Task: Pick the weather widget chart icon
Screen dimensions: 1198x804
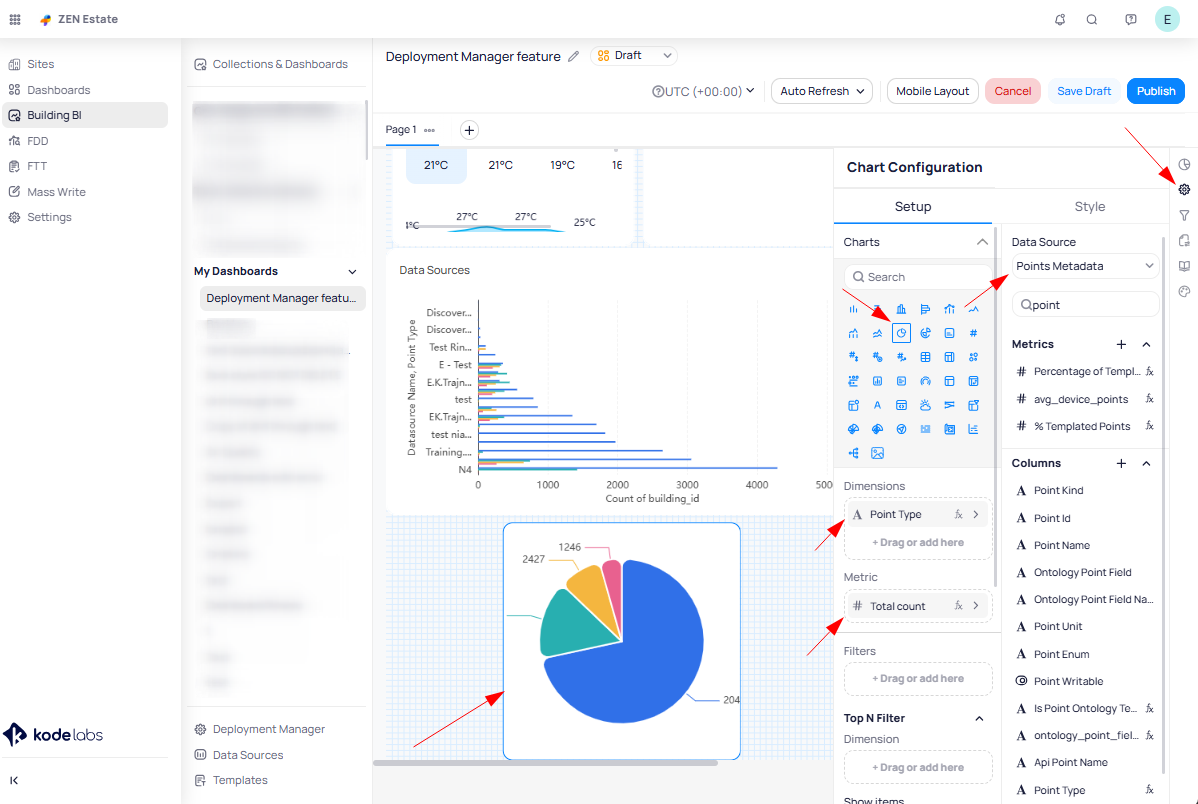Action: 925,405
